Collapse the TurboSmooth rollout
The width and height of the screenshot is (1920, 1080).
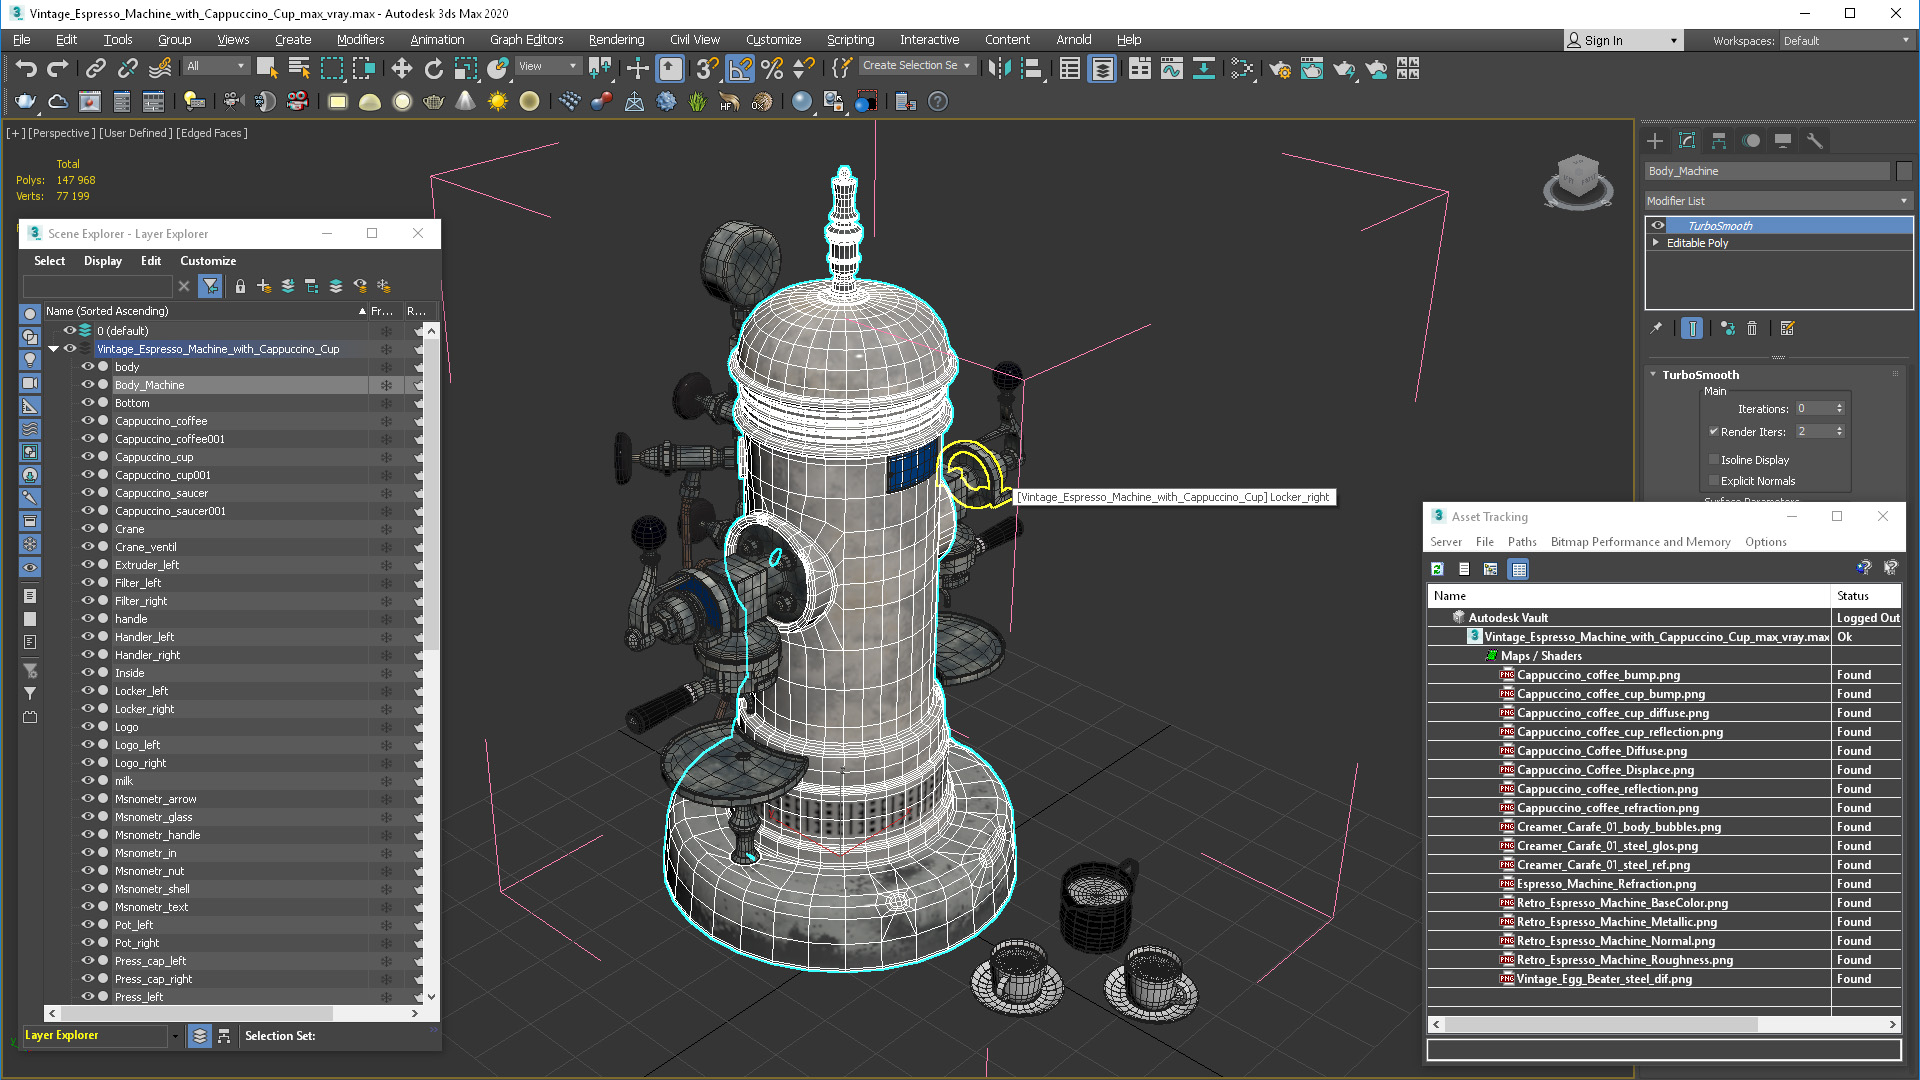coord(1654,375)
